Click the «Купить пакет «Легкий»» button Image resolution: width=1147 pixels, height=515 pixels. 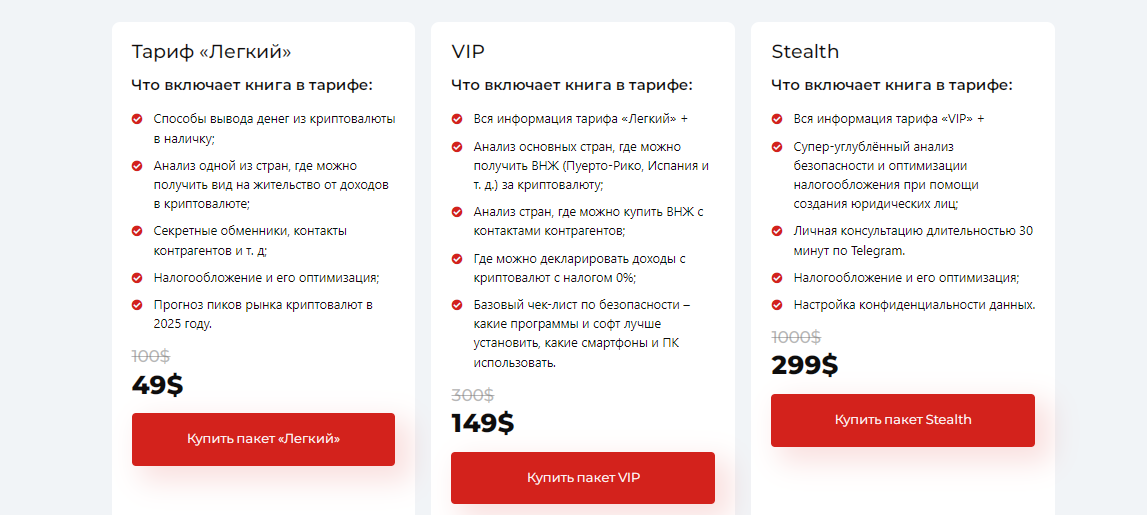pyautogui.click(x=263, y=439)
